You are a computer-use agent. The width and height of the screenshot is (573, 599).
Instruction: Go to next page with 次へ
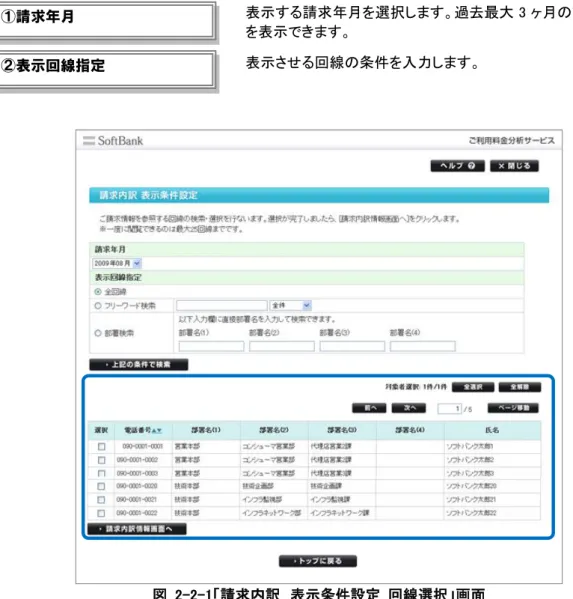[409, 408]
